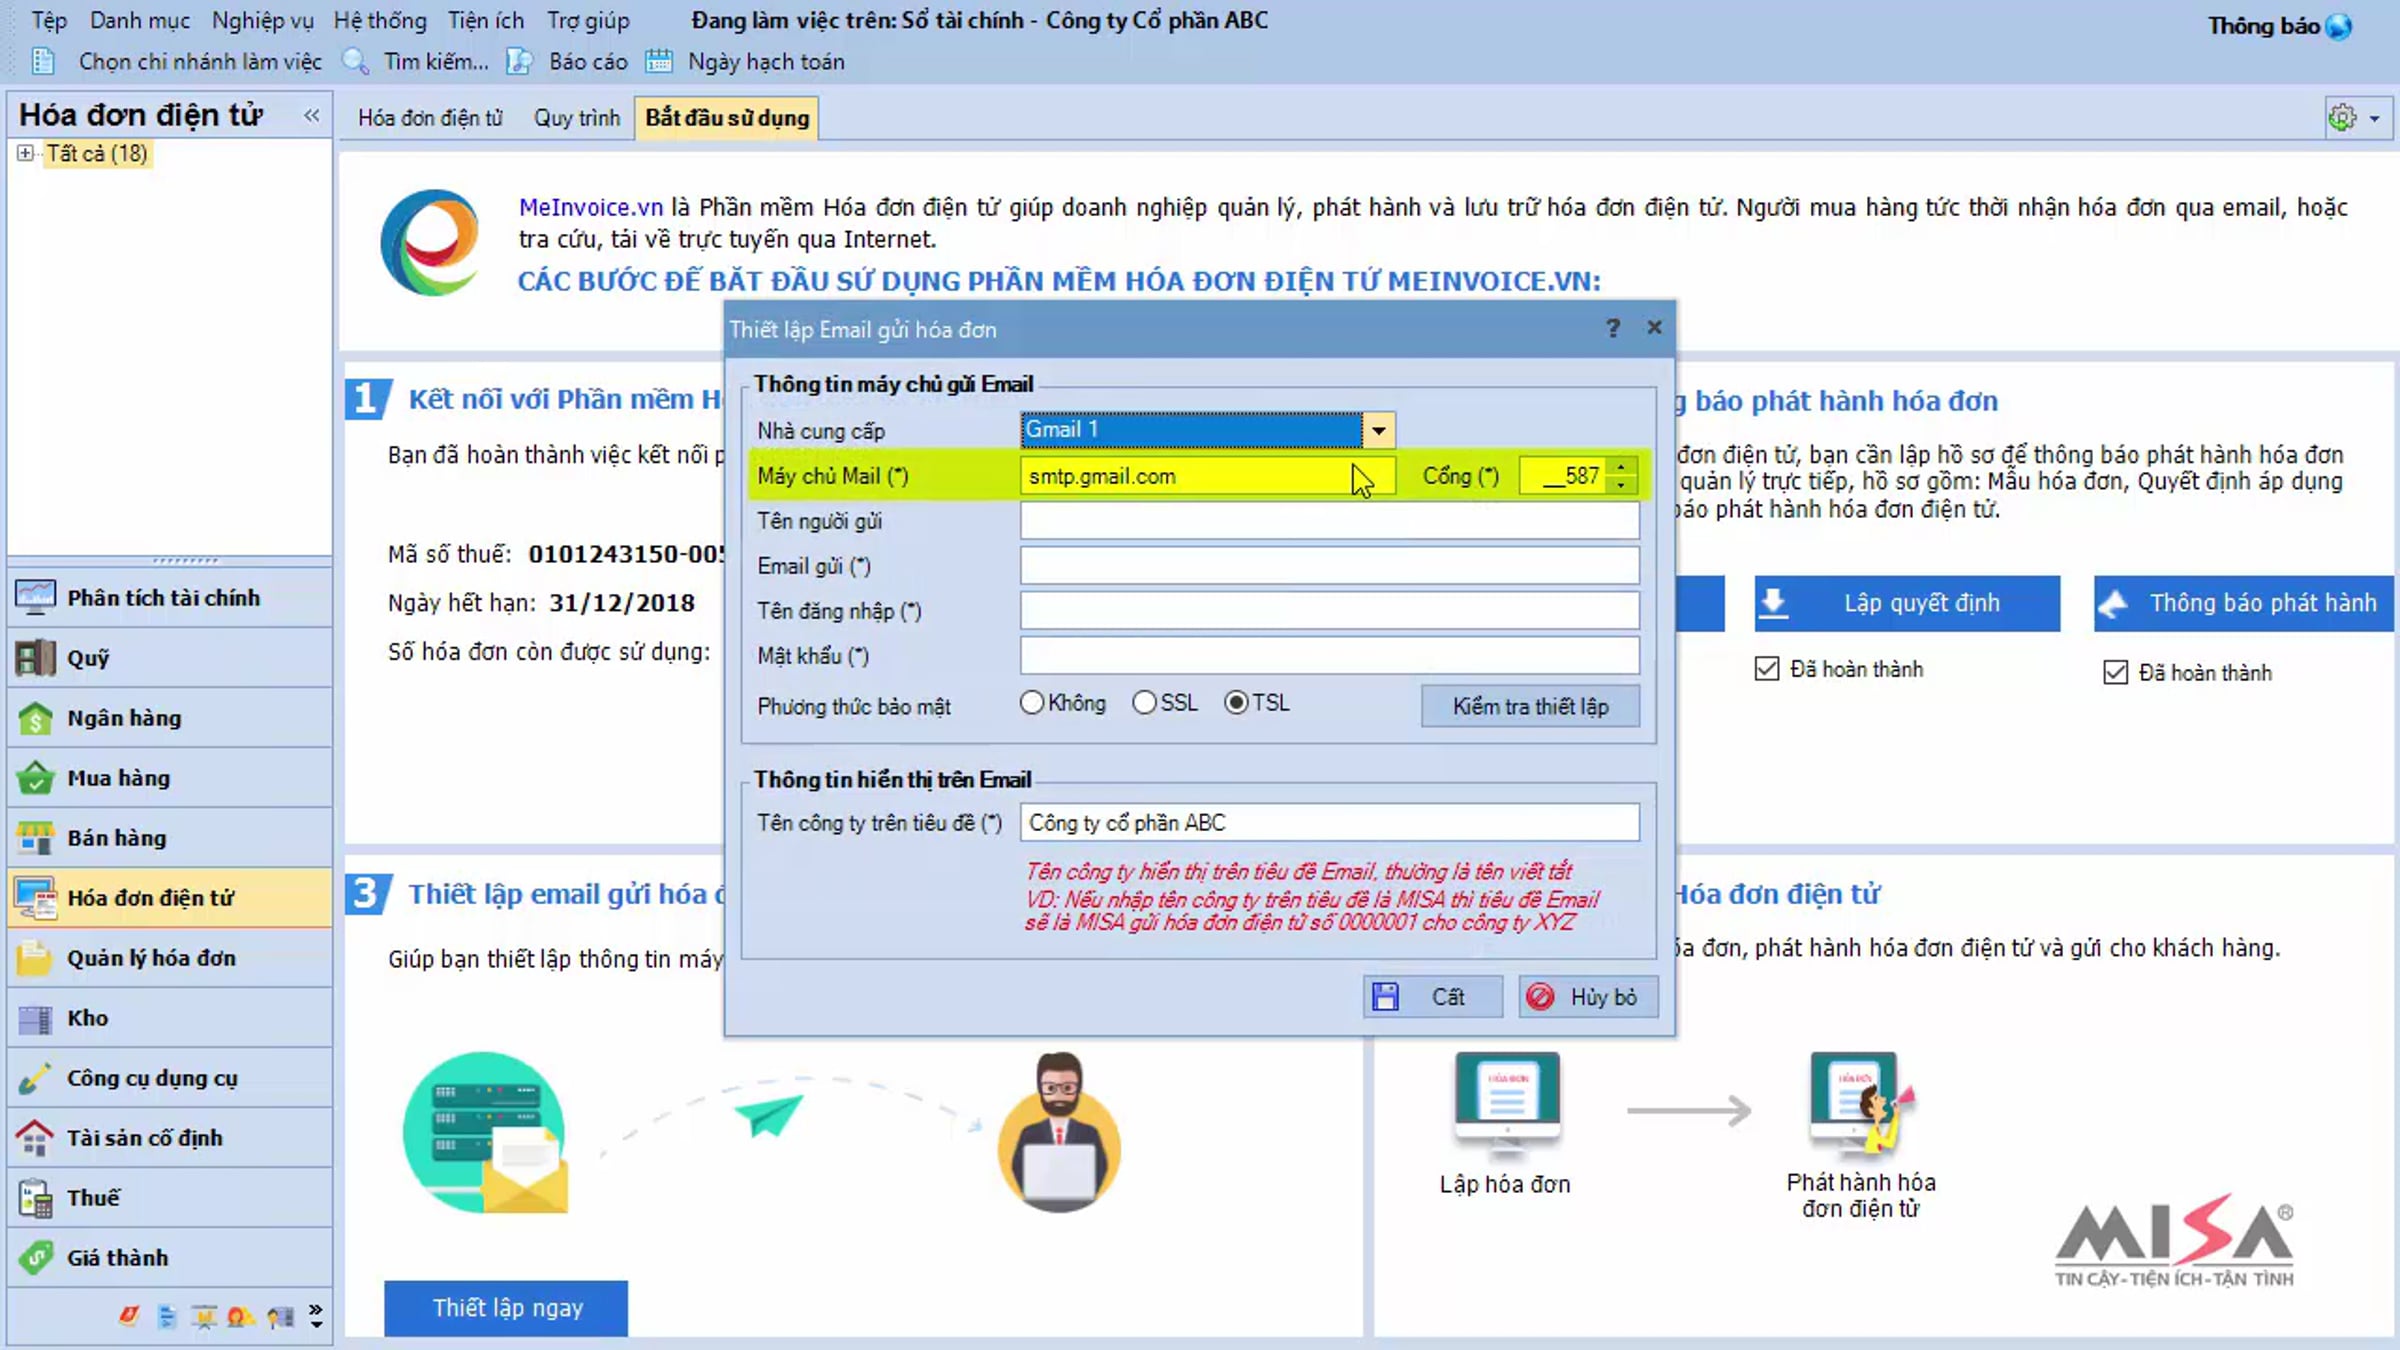Screen dimensions: 2400x1350
Task: Focus the Email gửi field
Action: pos(1329,566)
